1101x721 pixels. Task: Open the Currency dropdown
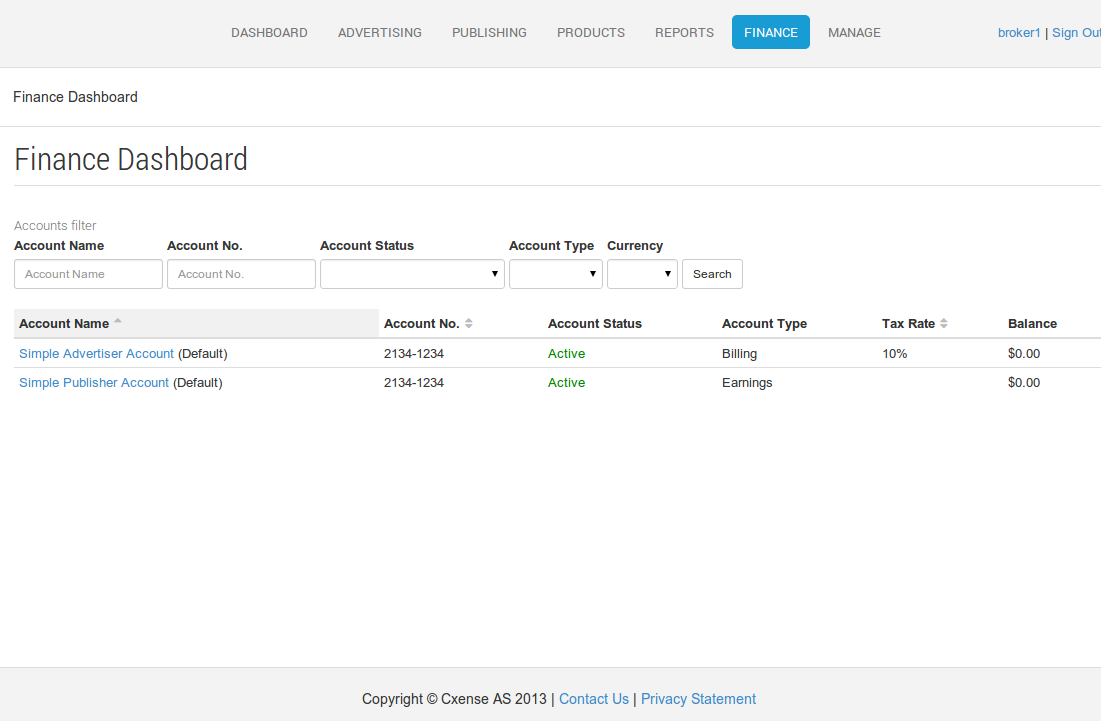(x=642, y=274)
